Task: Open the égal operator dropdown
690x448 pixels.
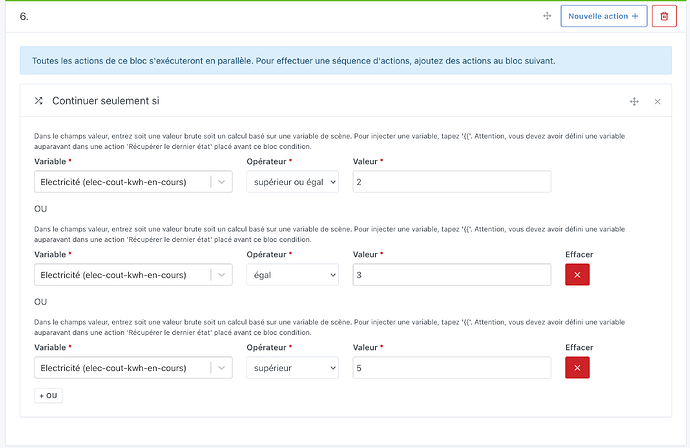Action: 292,275
